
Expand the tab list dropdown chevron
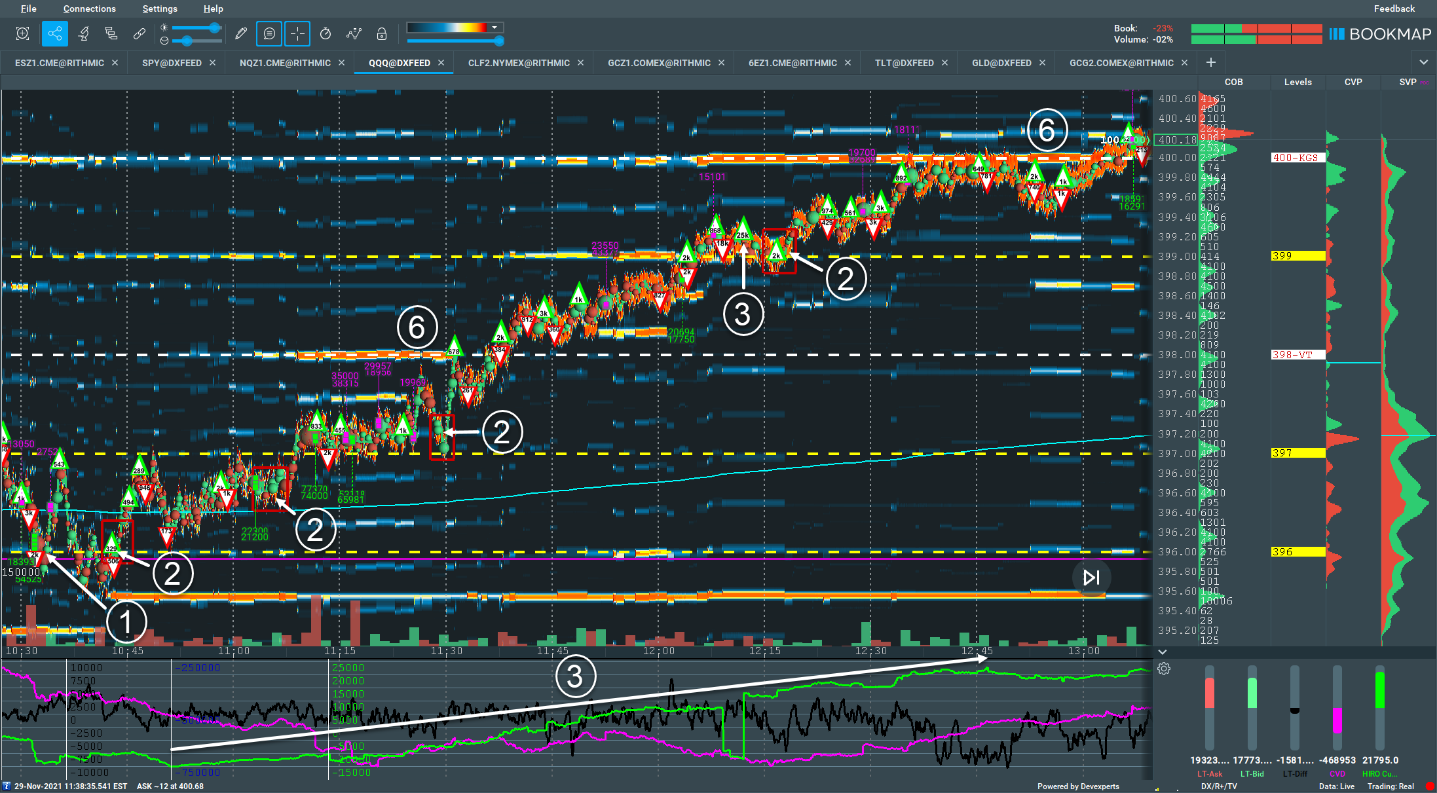pos(1425,63)
